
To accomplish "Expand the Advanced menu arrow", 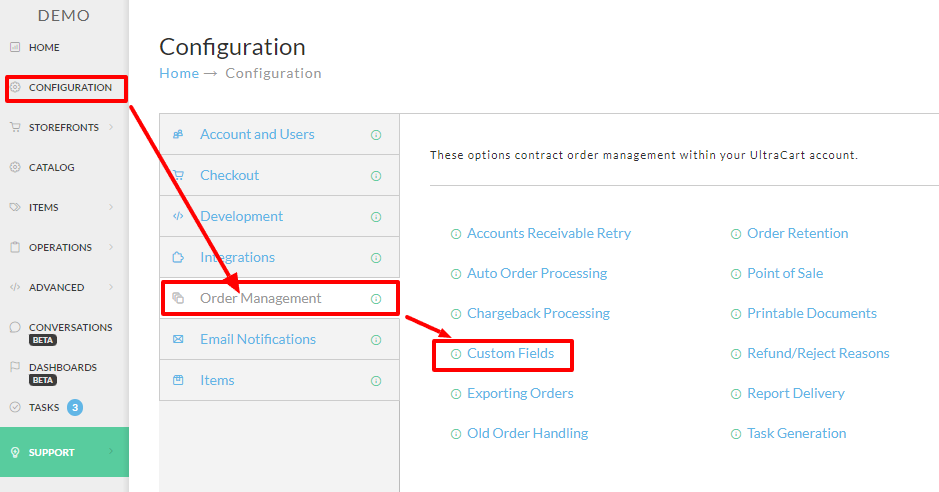I will (x=111, y=287).
